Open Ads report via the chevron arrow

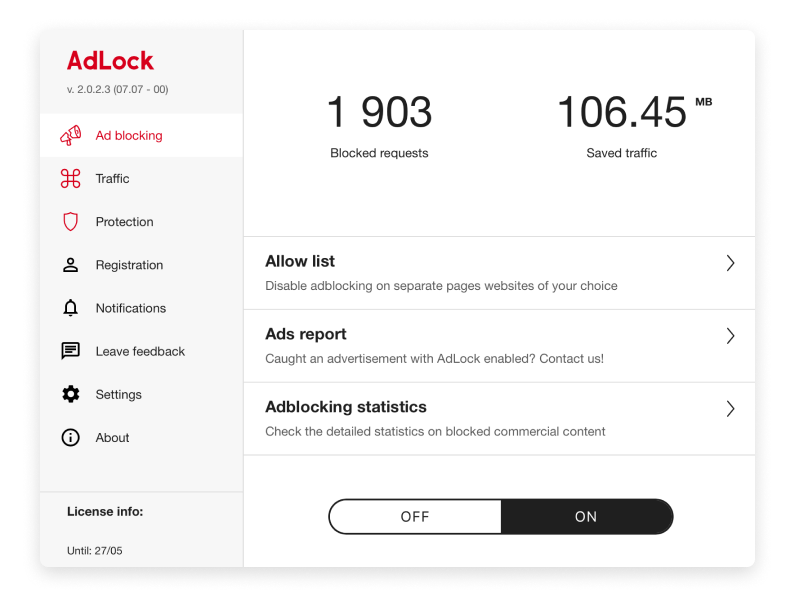point(730,336)
